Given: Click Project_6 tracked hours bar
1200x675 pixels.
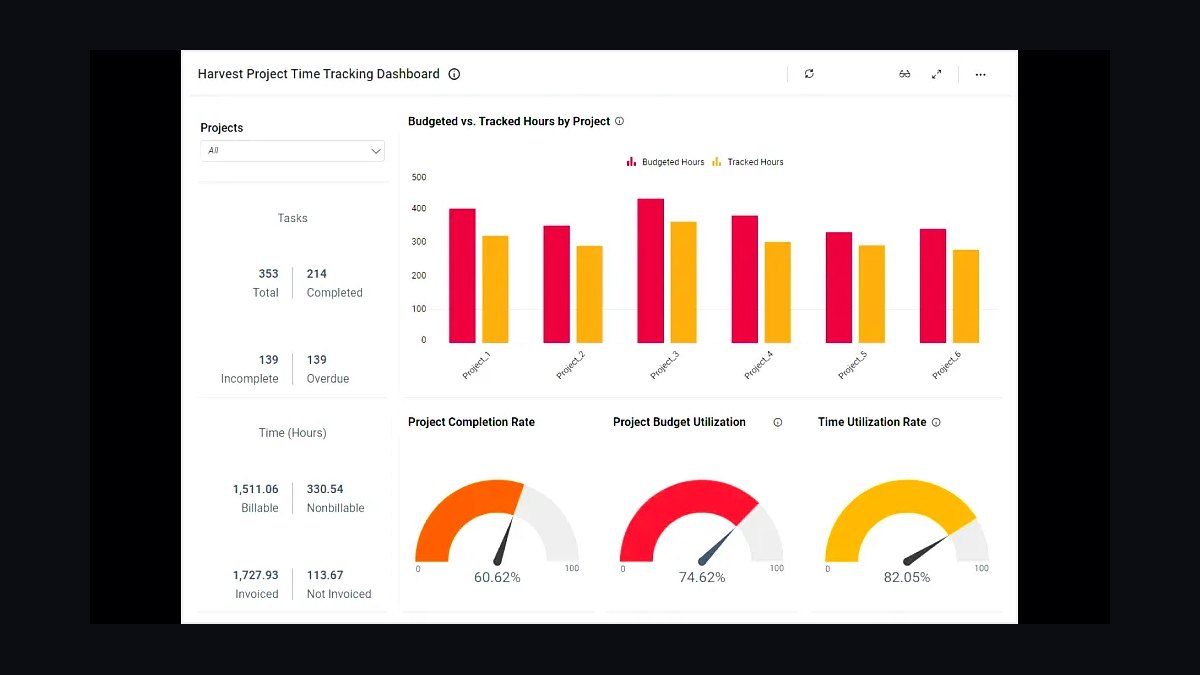Looking at the screenshot, I should tap(966, 296).
